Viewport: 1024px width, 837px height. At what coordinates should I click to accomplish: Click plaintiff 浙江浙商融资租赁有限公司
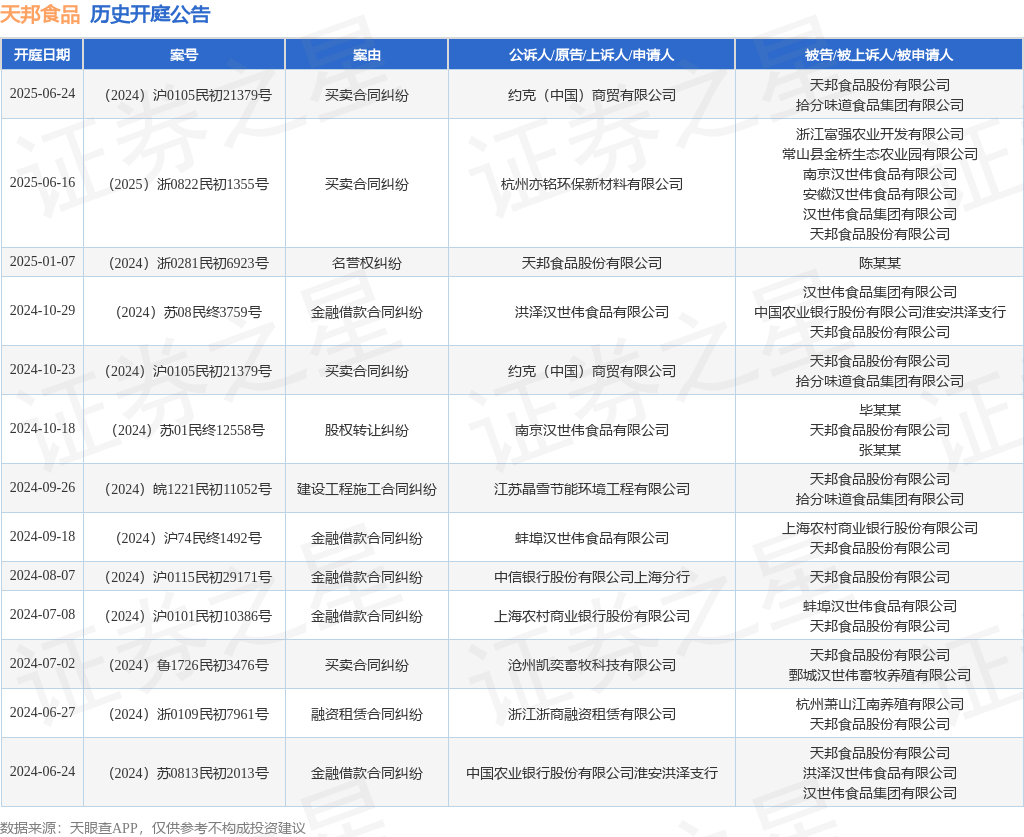(592, 714)
